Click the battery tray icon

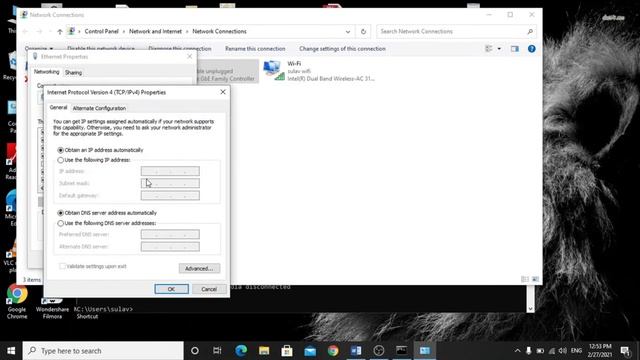click(540, 351)
